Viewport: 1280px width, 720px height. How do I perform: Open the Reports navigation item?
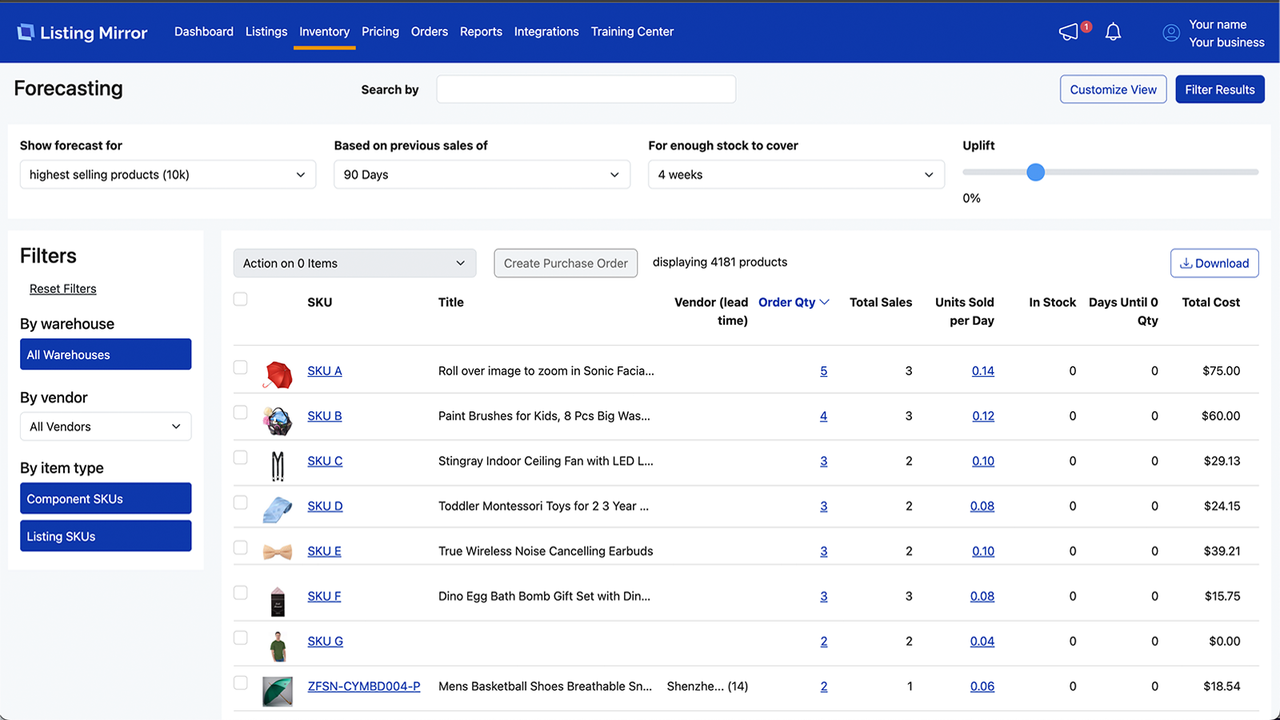point(481,32)
